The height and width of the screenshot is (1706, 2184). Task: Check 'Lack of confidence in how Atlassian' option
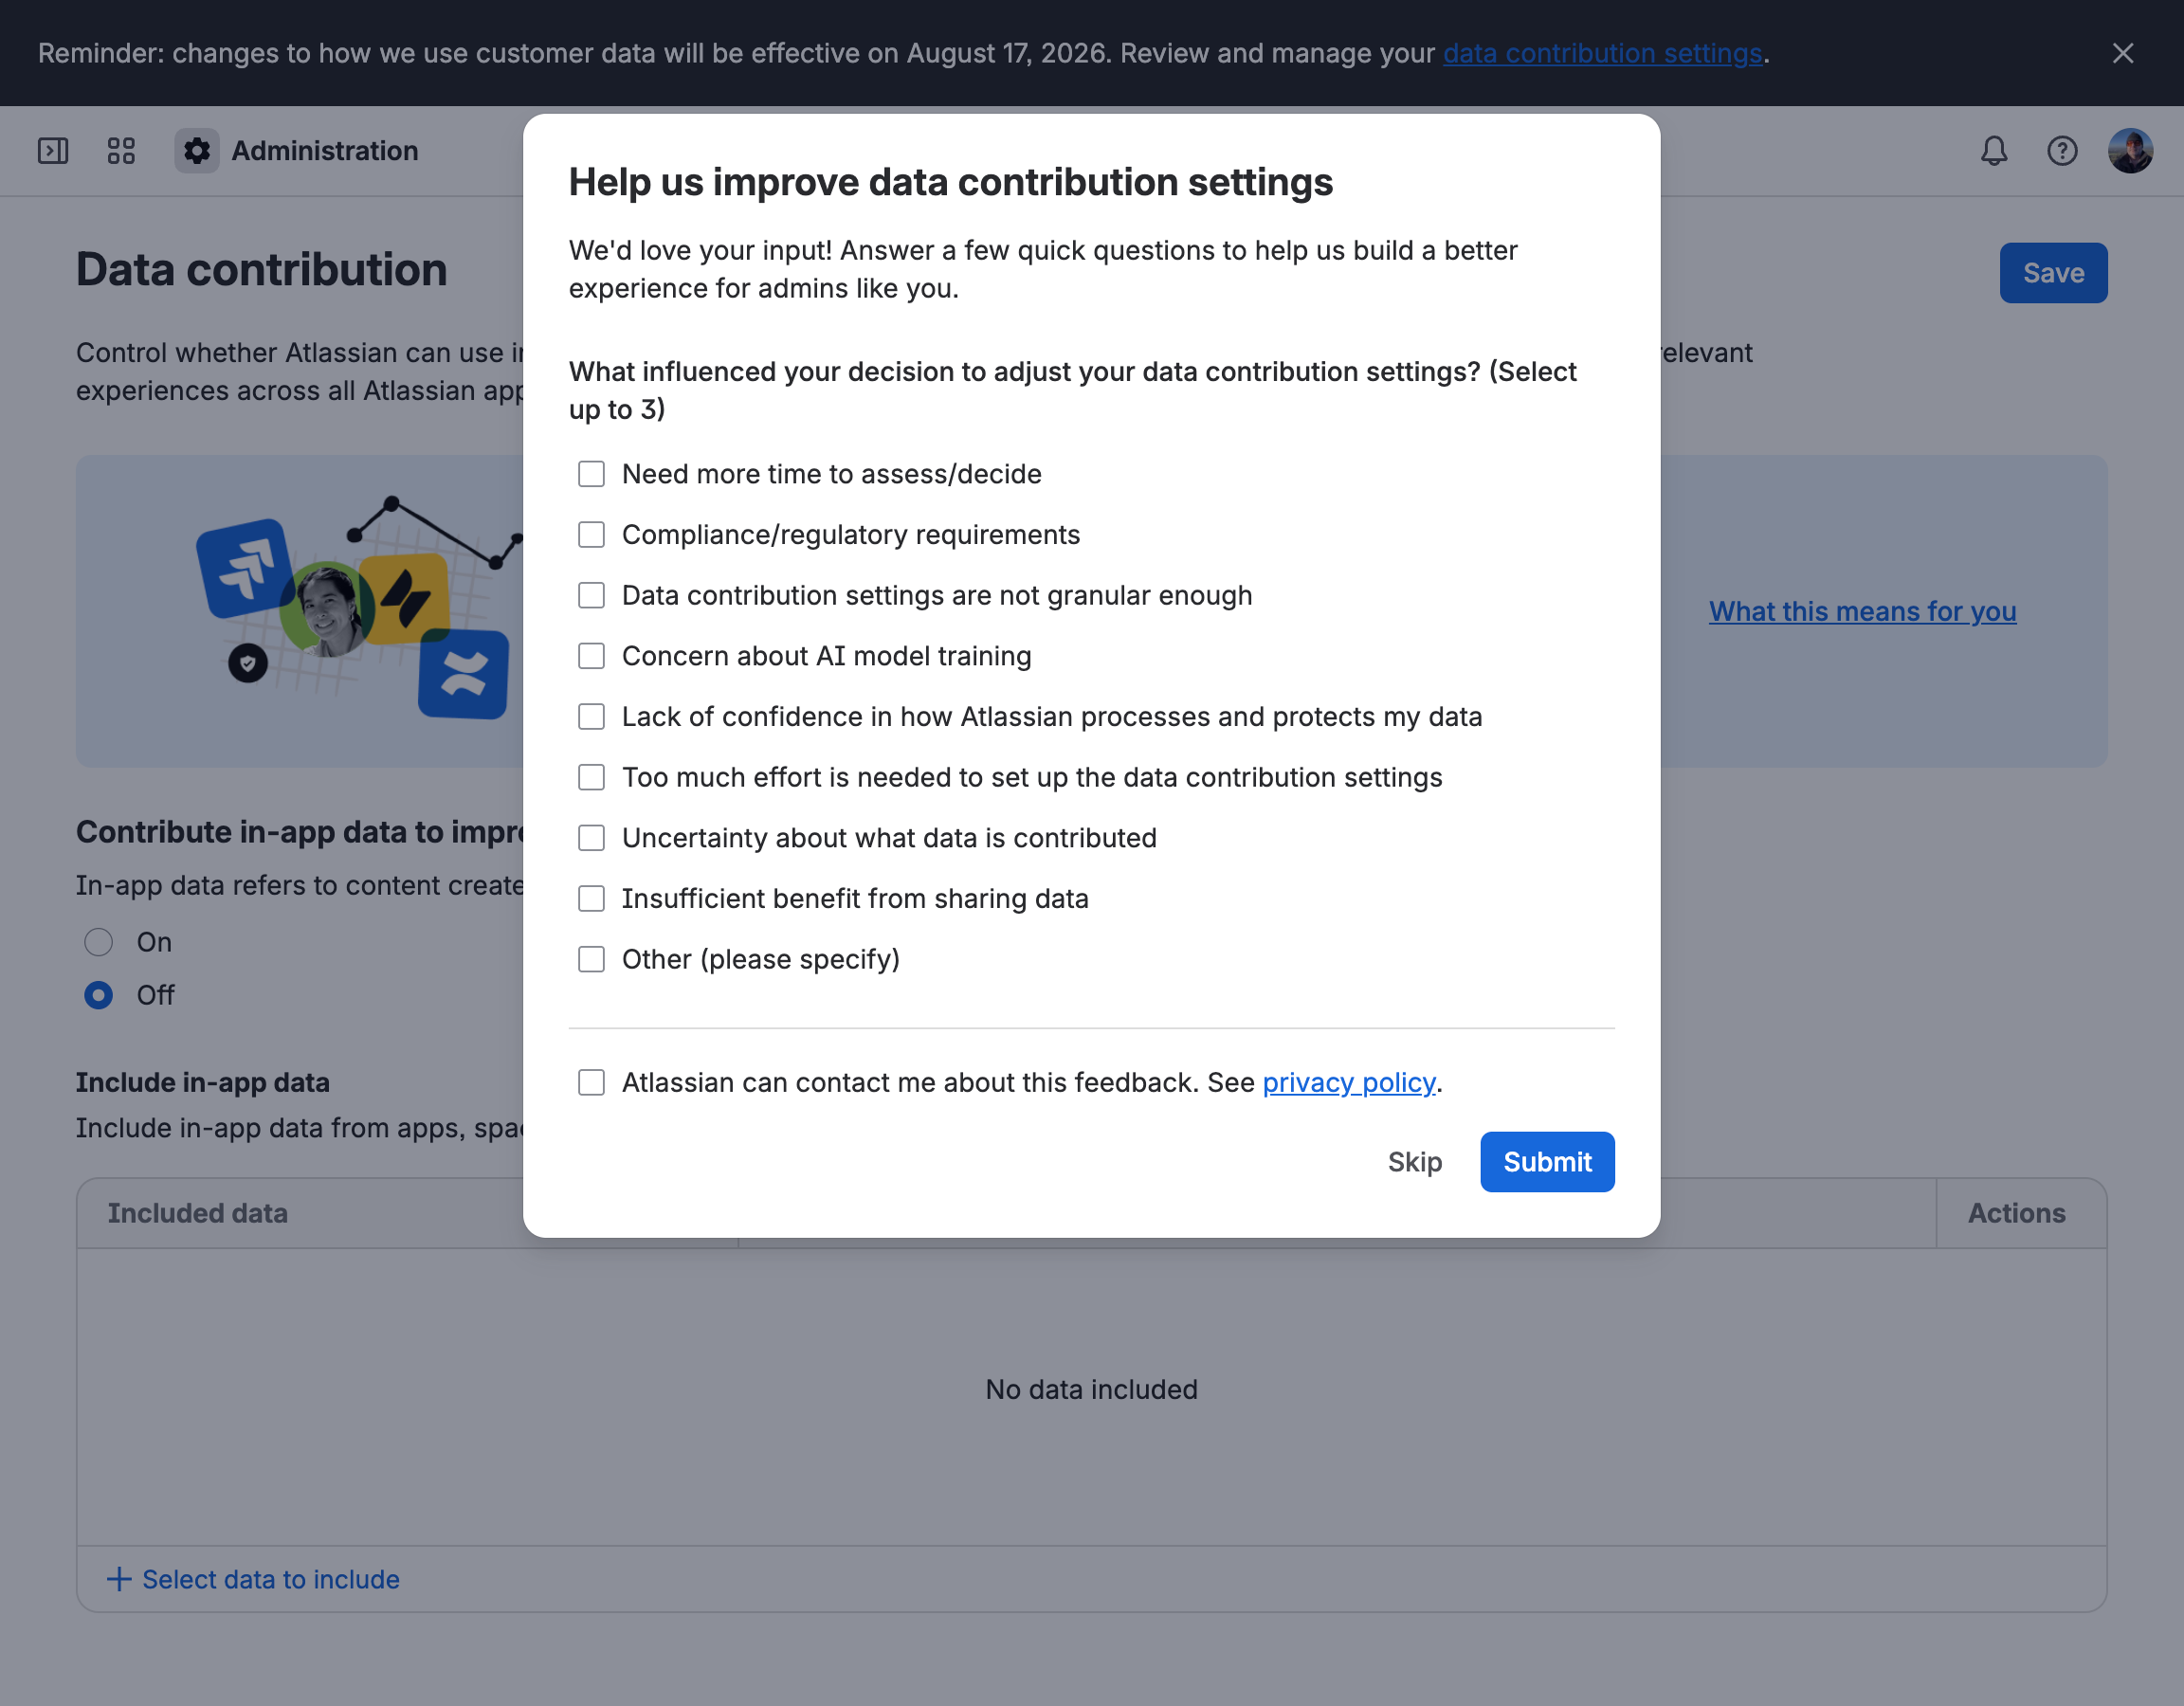point(591,717)
